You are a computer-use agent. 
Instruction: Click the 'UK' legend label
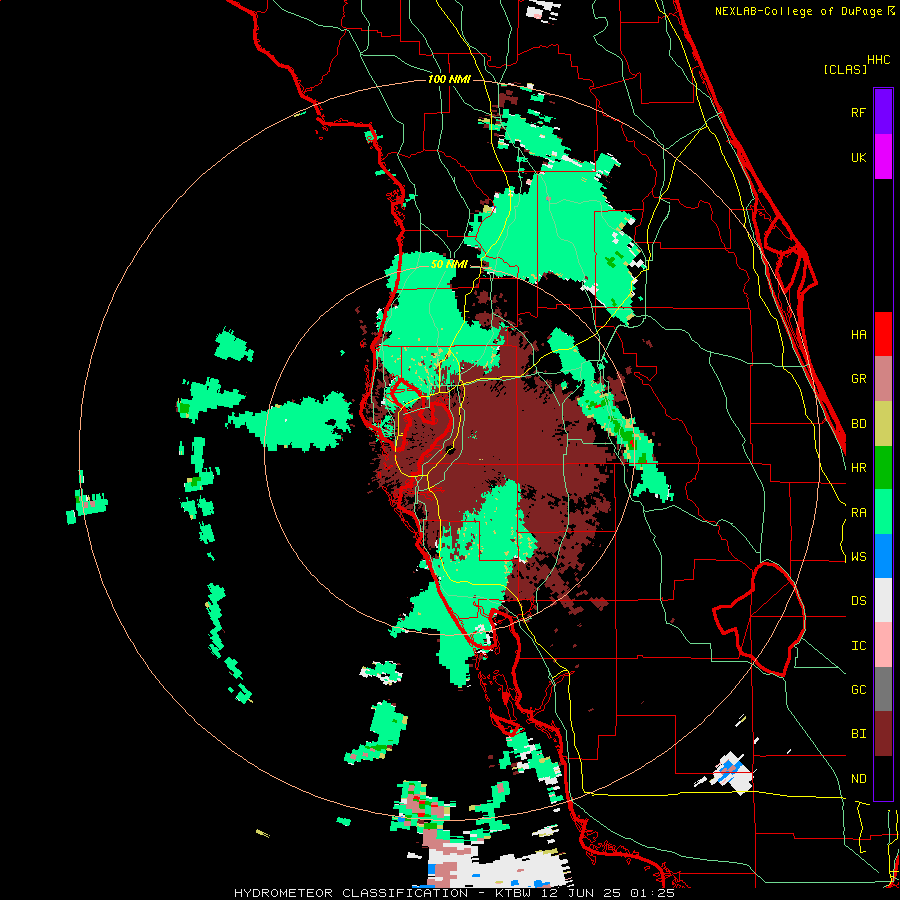858,157
